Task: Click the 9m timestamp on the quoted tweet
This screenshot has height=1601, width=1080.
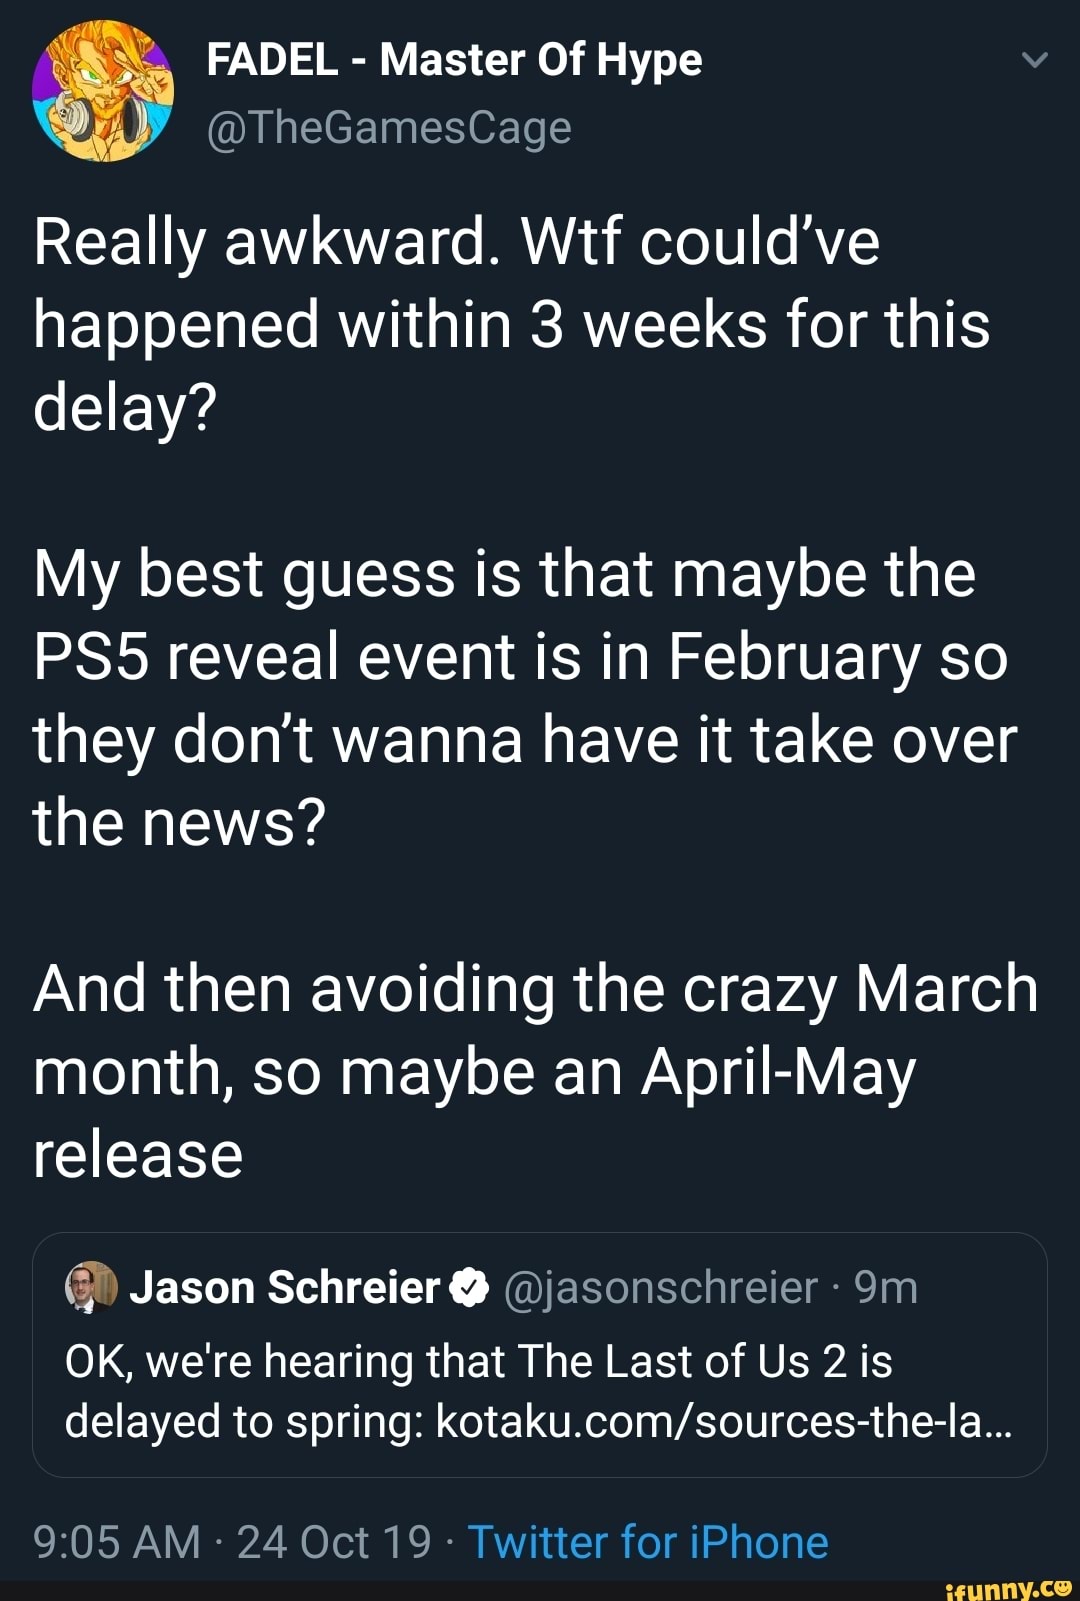Action: click(x=886, y=1287)
